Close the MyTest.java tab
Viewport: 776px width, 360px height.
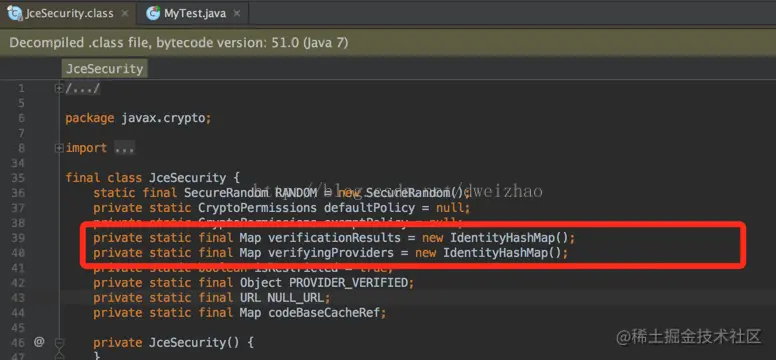coord(237,13)
